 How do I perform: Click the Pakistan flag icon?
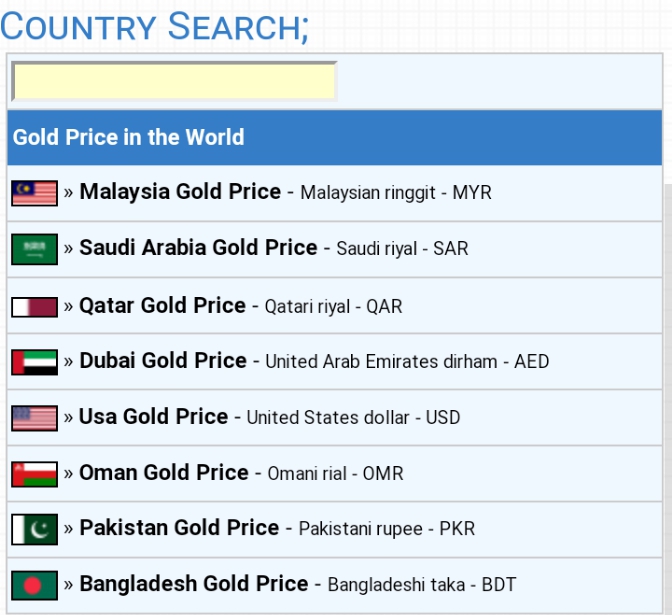pyautogui.click(x=34, y=529)
